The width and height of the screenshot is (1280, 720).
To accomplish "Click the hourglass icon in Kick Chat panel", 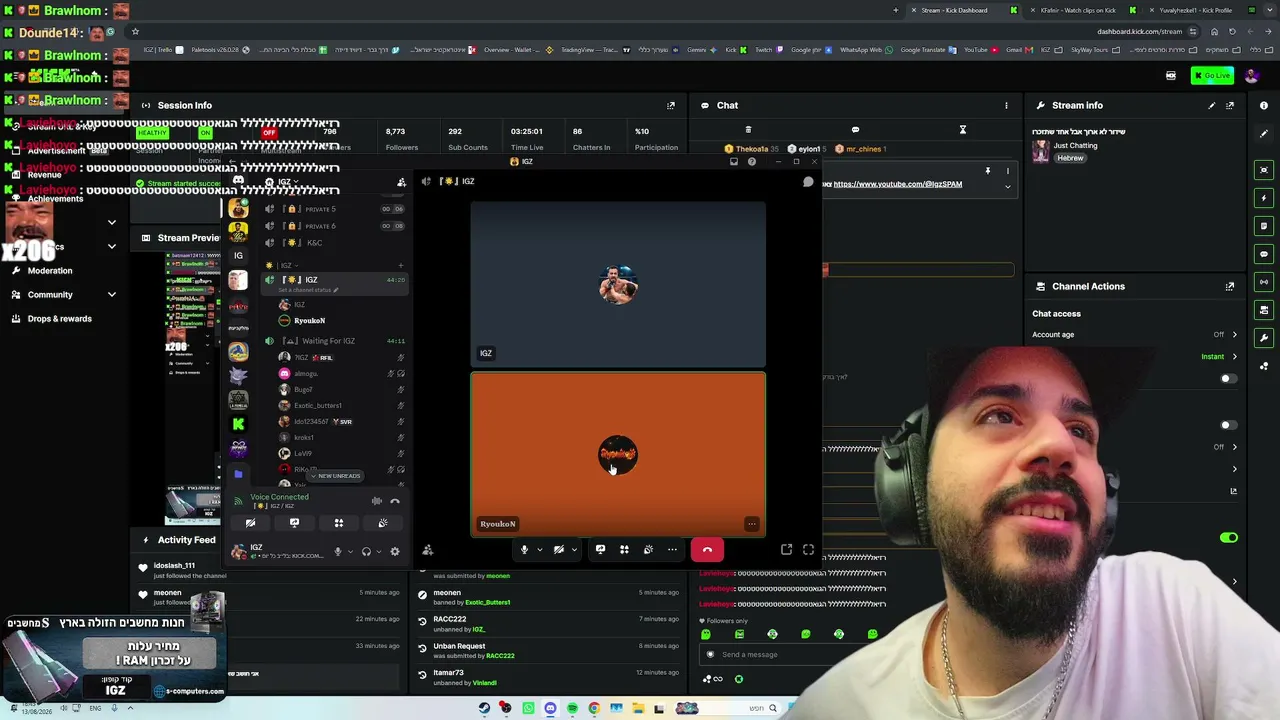I will (963, 130).
